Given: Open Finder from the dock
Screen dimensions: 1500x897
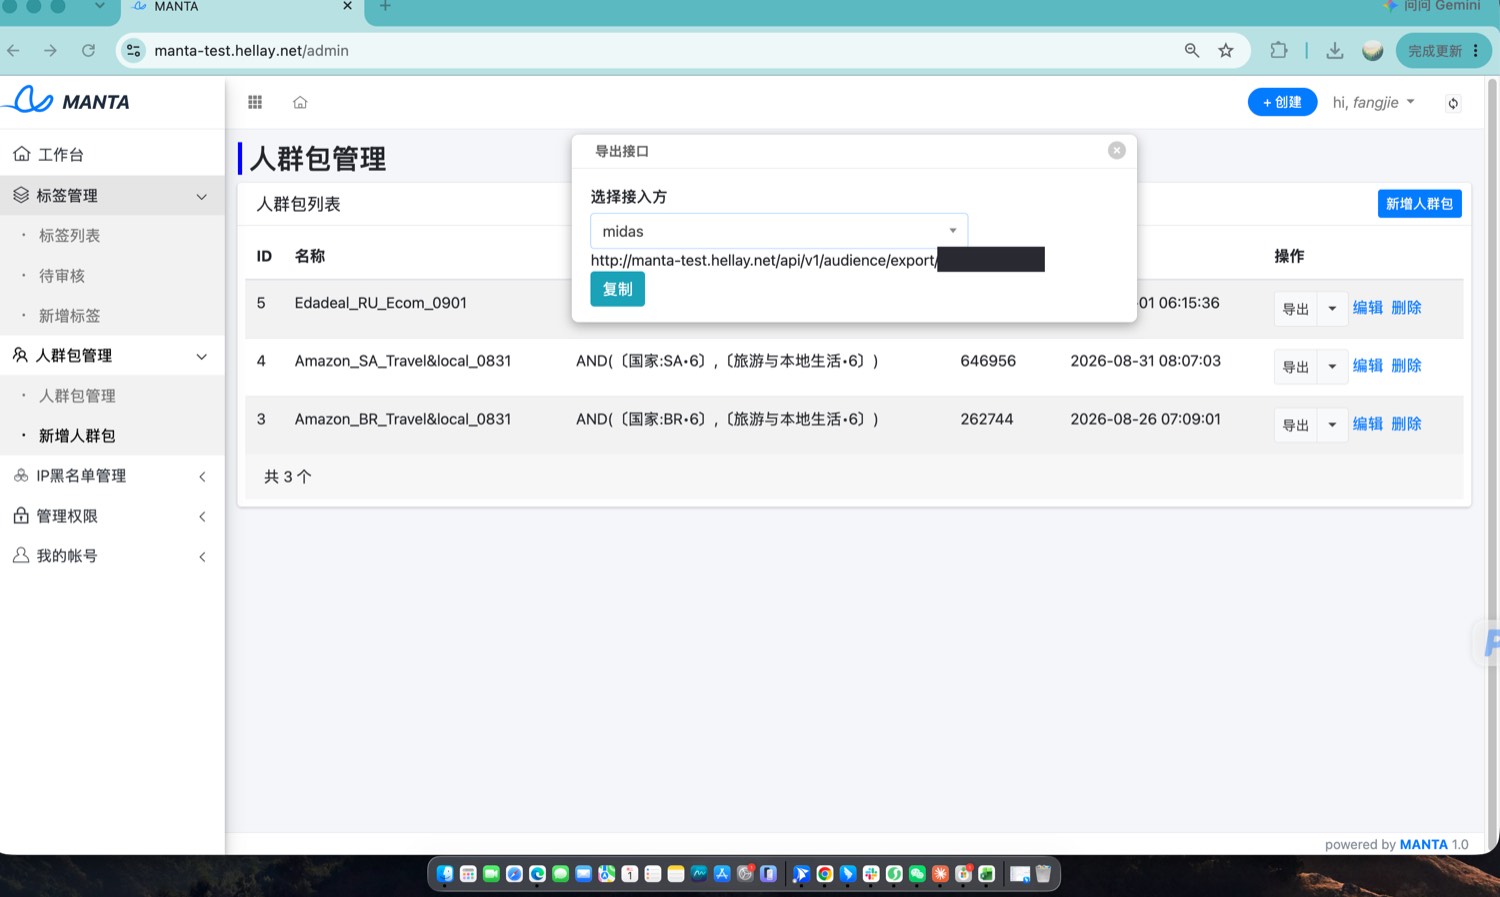Looking at the screenshot, I should [445, 874].
